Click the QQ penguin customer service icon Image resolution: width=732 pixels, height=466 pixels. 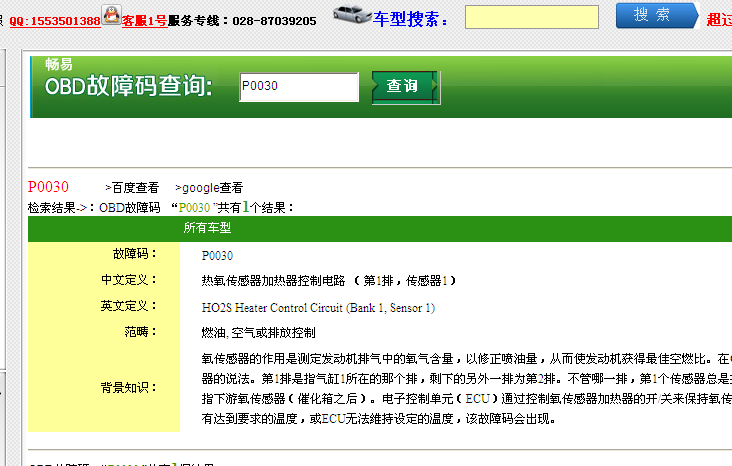tap(112, 15)
